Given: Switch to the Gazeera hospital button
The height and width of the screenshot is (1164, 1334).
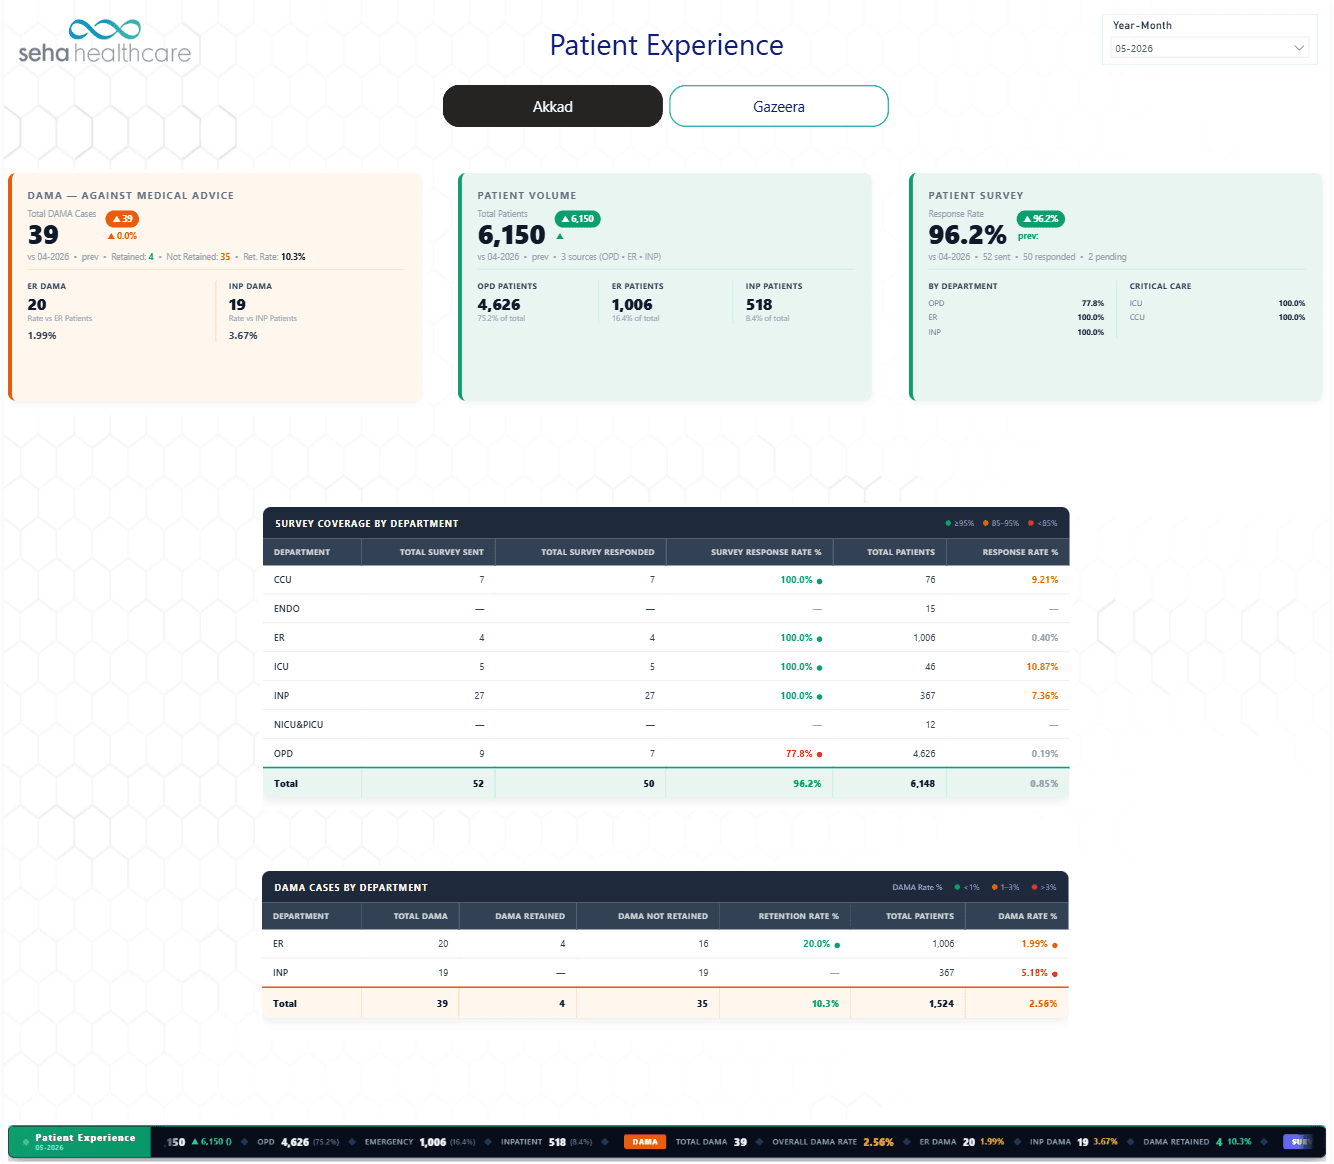Looking at the screenshot, I should point(779,106).
